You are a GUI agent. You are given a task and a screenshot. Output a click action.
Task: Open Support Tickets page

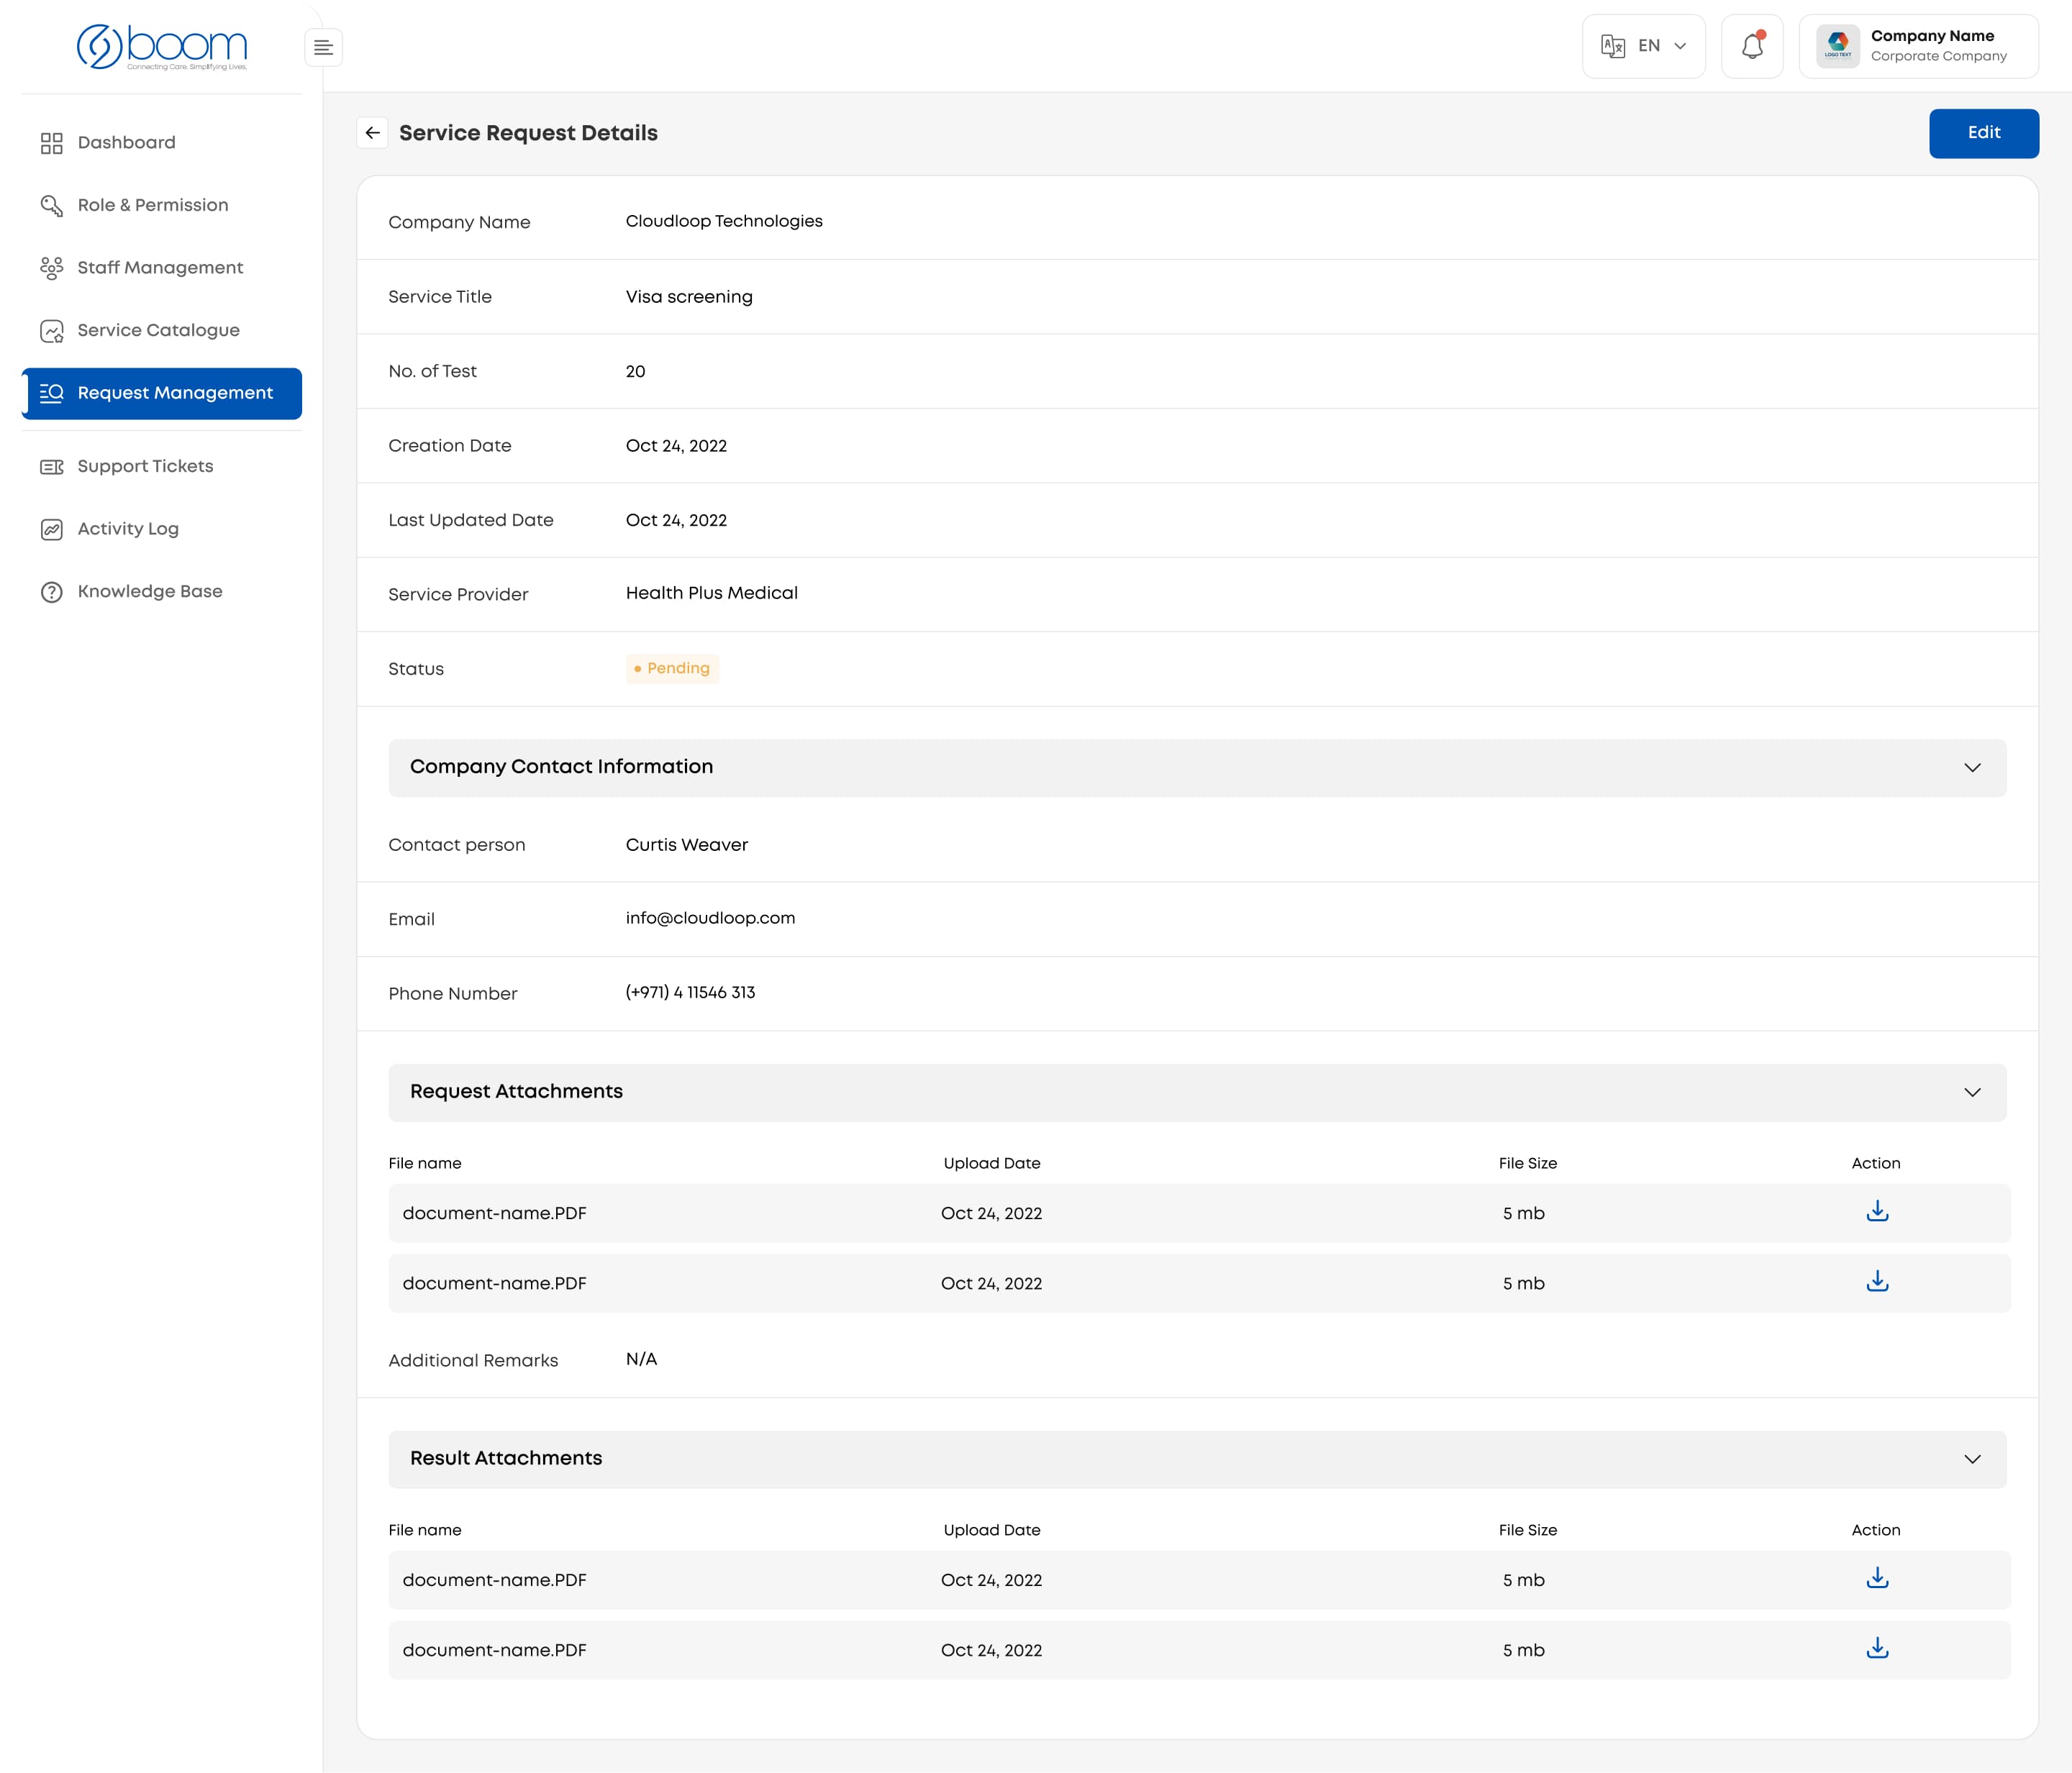162,466
